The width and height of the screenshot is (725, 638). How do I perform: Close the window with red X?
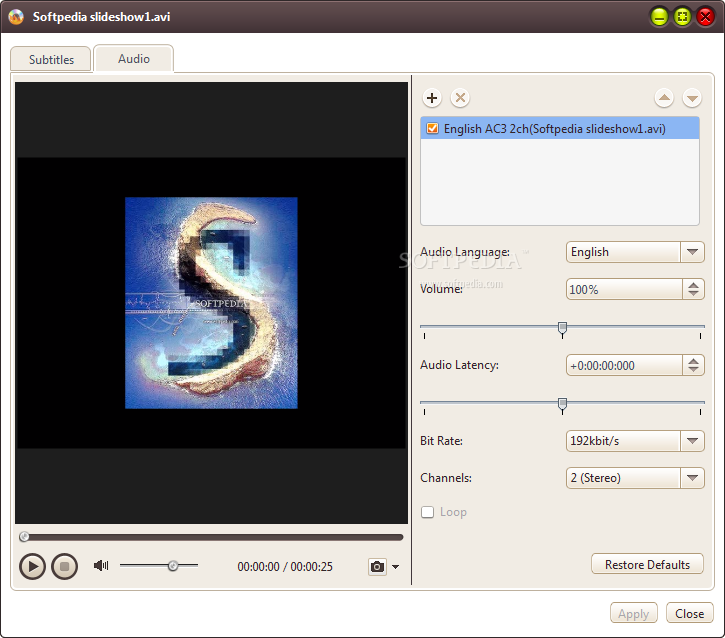(706, 17)
